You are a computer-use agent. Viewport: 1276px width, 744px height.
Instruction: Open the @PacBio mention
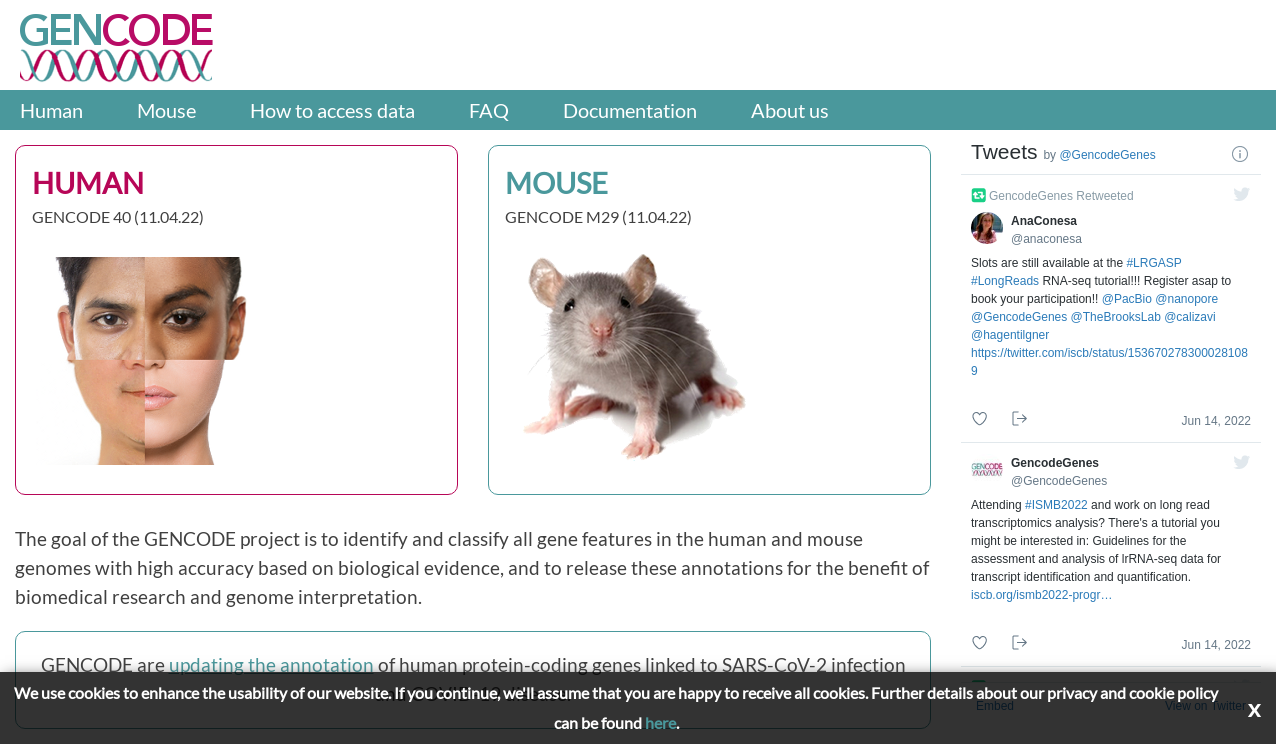pyautogui.click(x=1127, y=299)
